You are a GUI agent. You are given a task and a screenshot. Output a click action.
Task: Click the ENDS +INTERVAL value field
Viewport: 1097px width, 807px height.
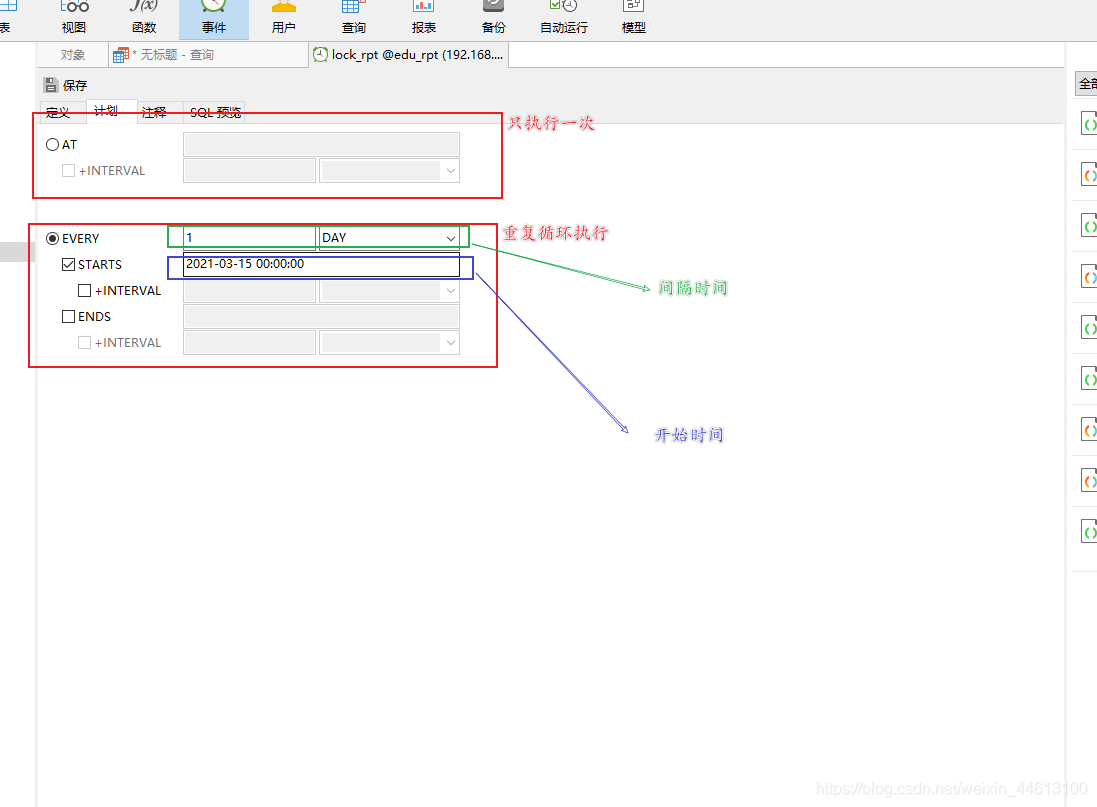click(x=249, y=342)
